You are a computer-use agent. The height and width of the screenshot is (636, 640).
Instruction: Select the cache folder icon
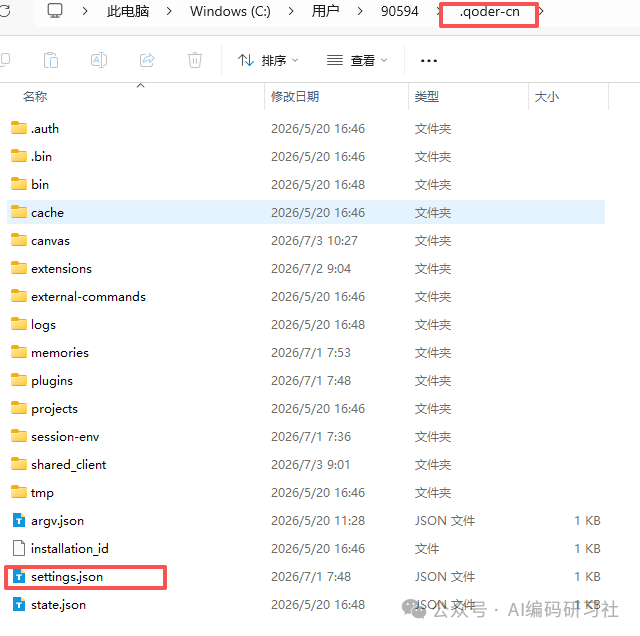click(x=19, y=212)
